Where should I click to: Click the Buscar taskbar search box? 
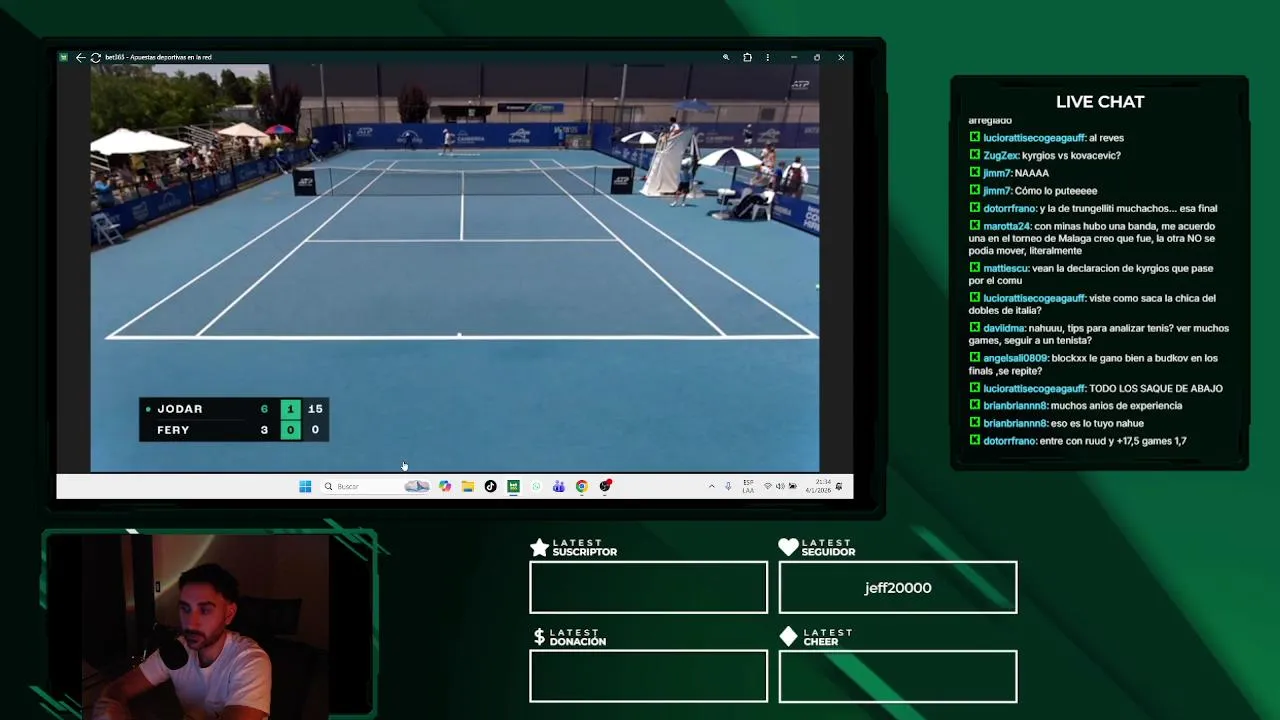(x=375, y=486)
